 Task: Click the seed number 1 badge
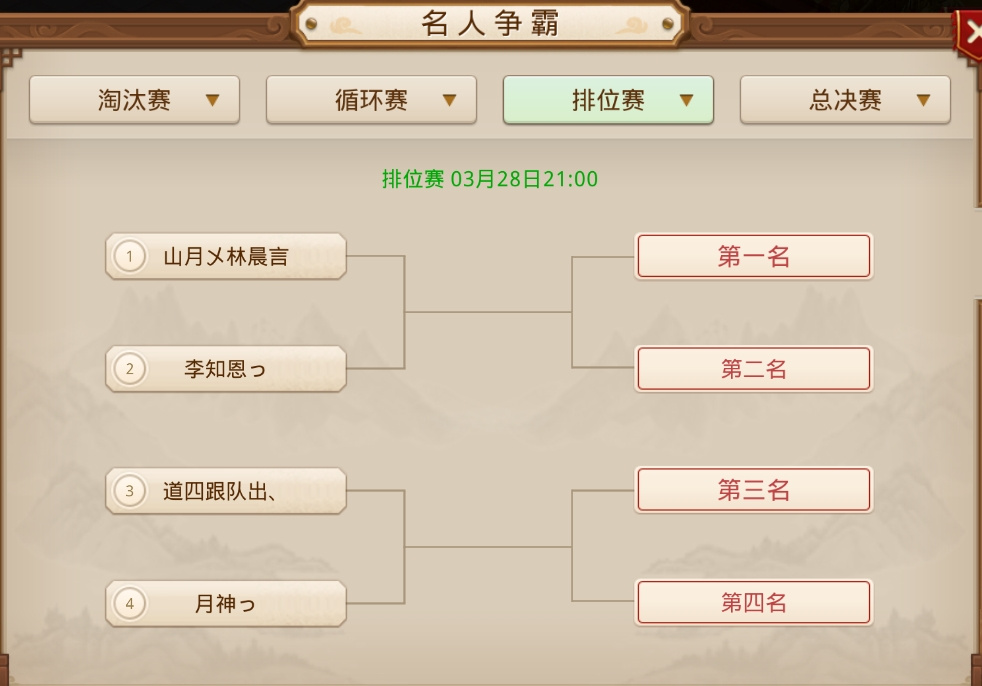(129, 257)
